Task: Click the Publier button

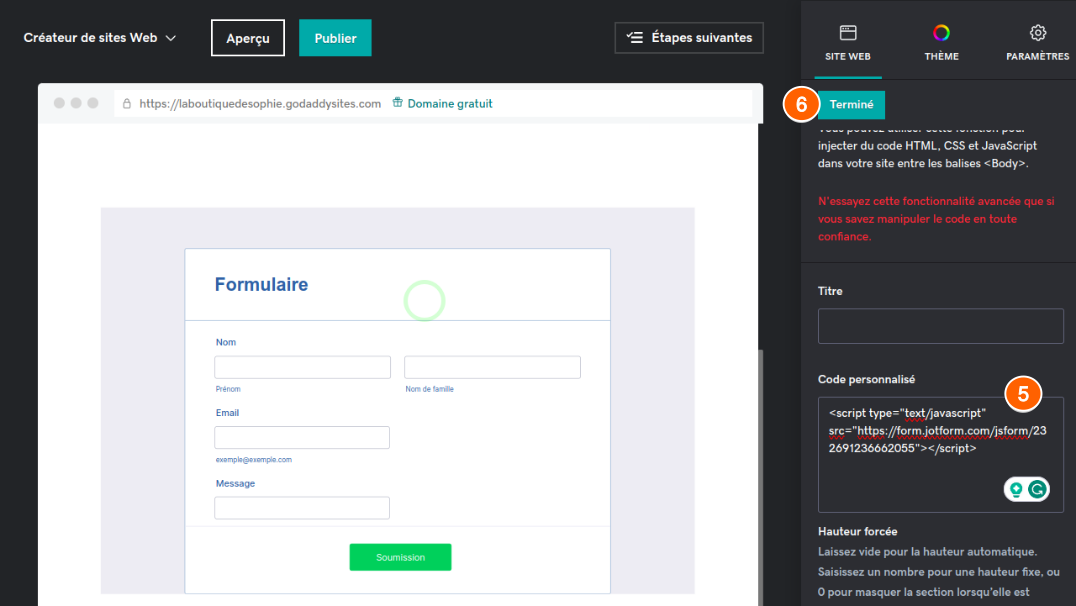Action: [335, 38]
